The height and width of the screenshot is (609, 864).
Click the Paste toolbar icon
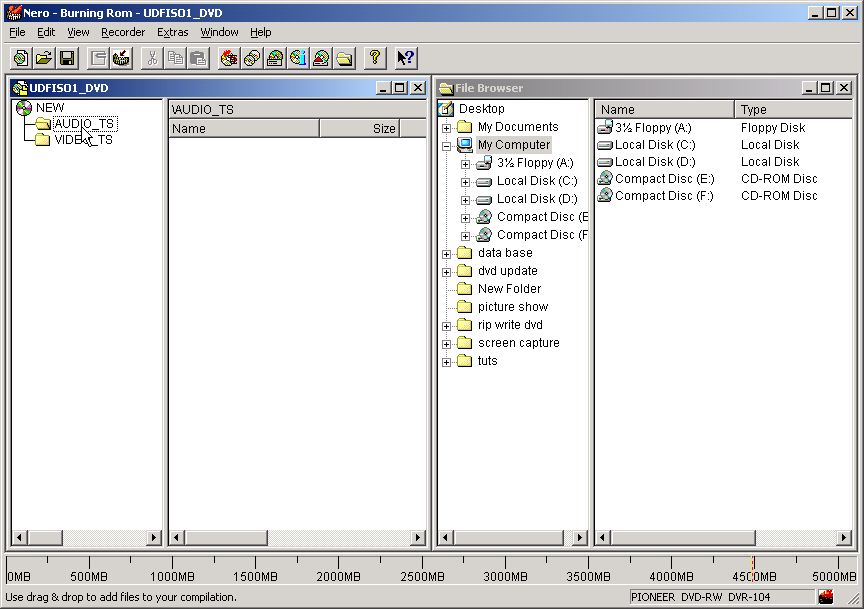[198, 58]
